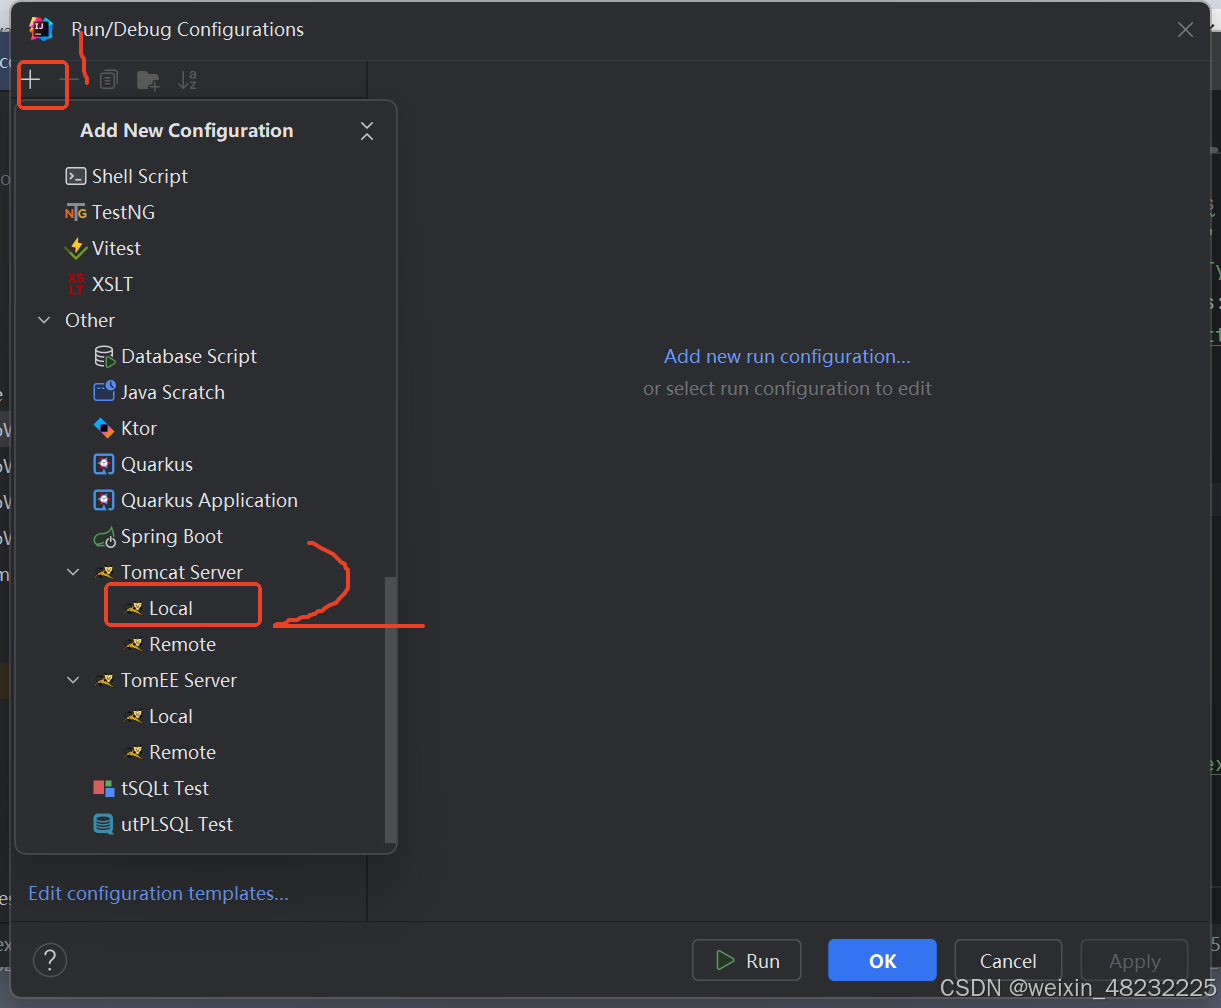The image size is (1221, 1008).
Task: Click the TomEE Server icon
Action: [x=104, y=680]
